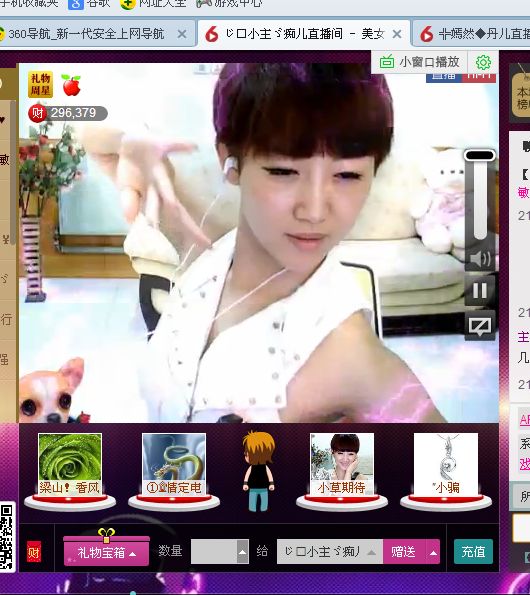
Task: Pause the live video stream
Action: (x=480, y=291)
